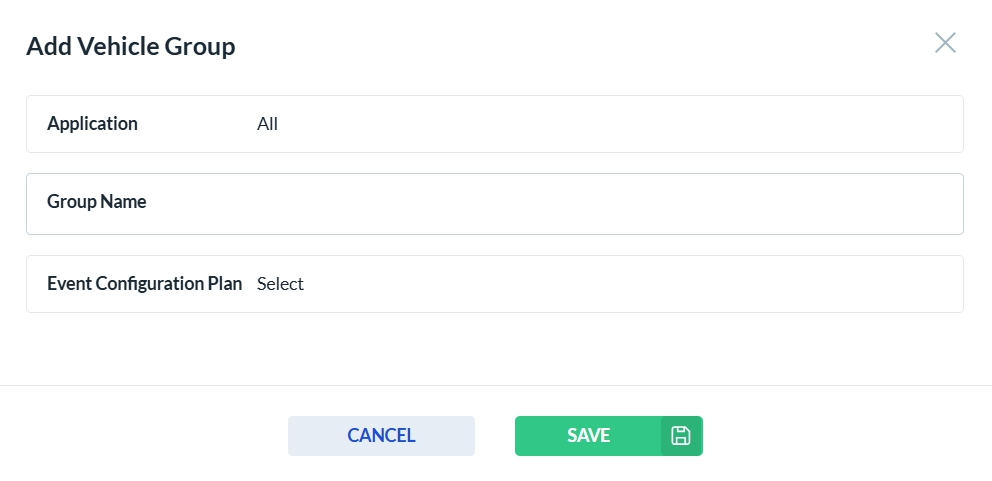Click the floppy disk save icon
Viewport: 992px width, 481px height.
coord(681,436)
